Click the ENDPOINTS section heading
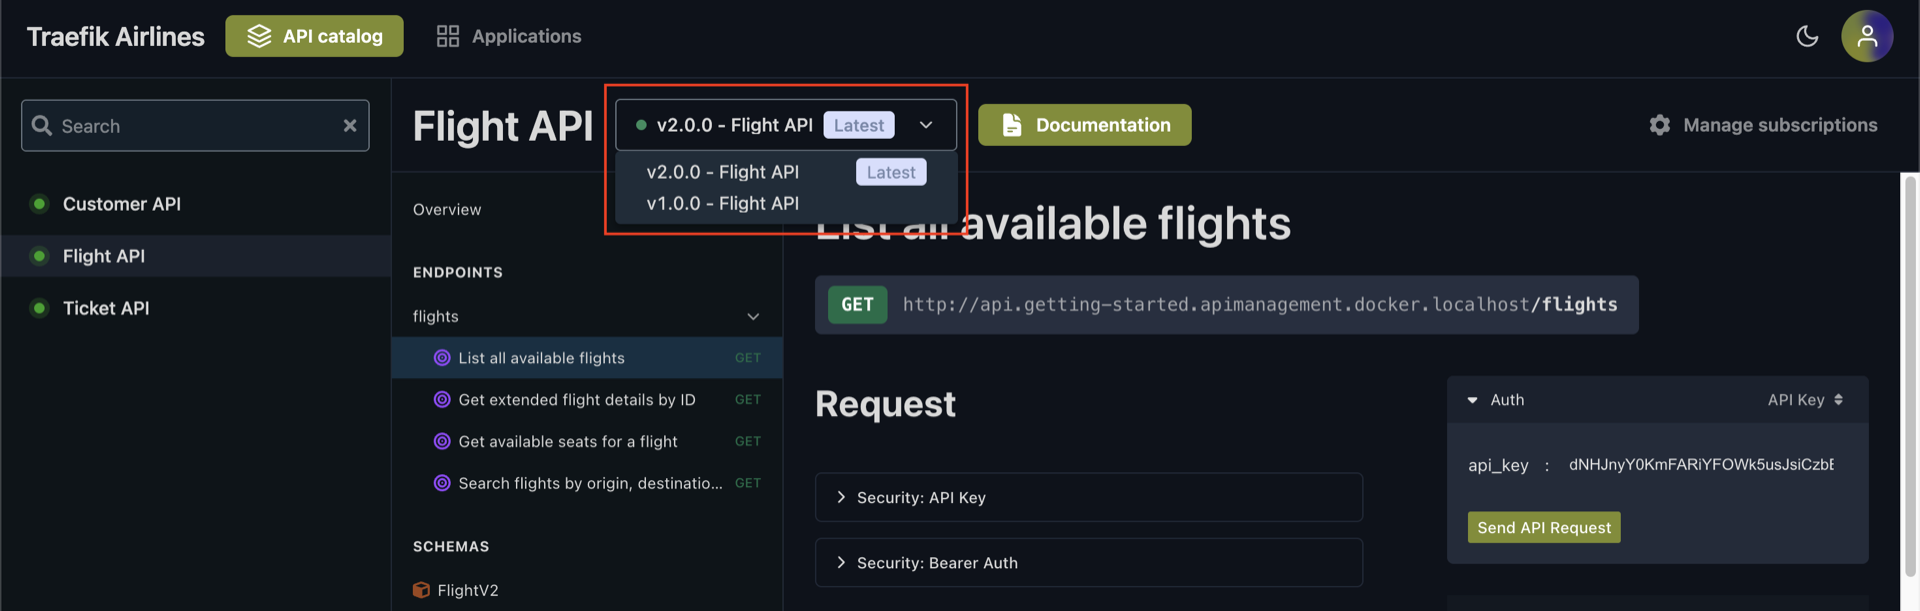The width and height of the screenshot is (1920, 611). point(458,272)
